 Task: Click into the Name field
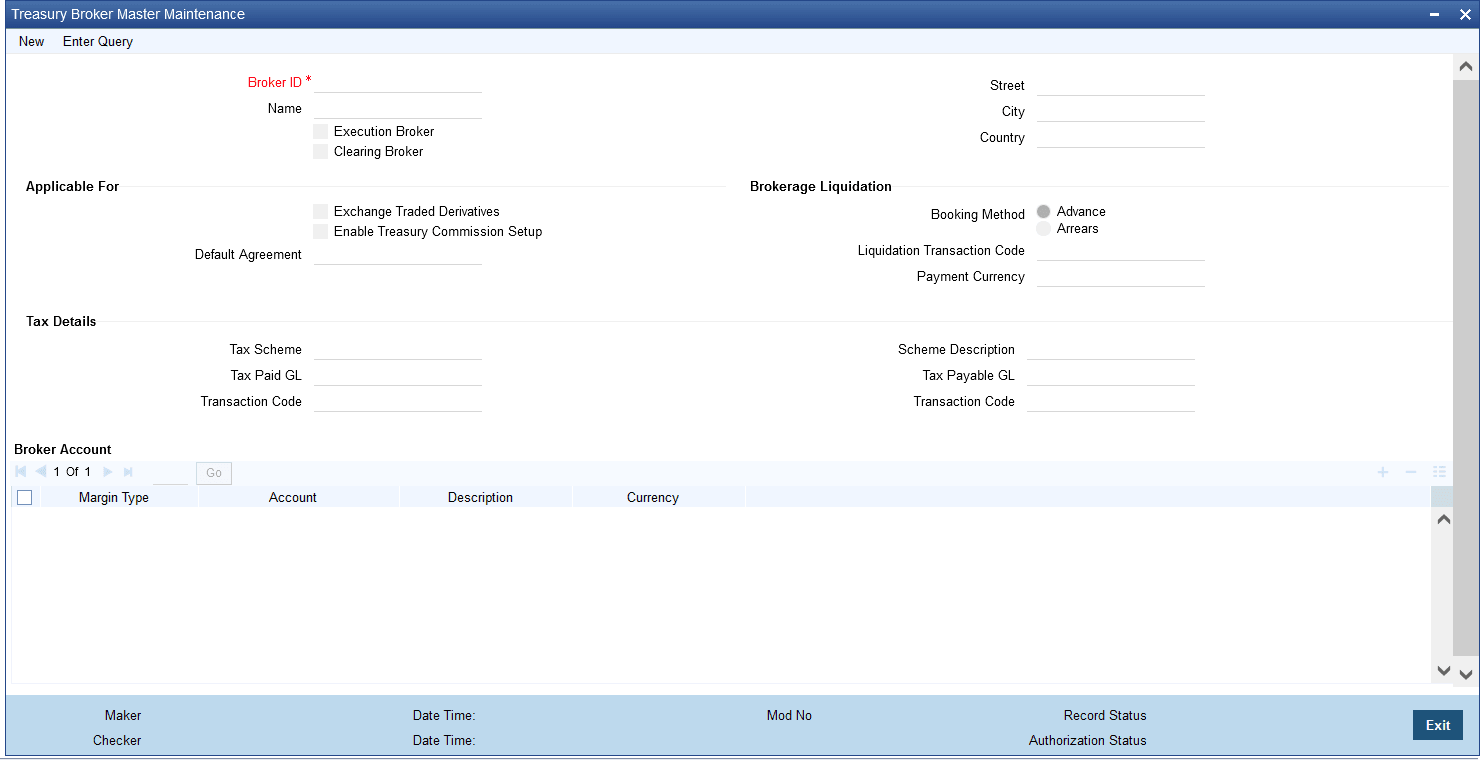click(398, 108)
